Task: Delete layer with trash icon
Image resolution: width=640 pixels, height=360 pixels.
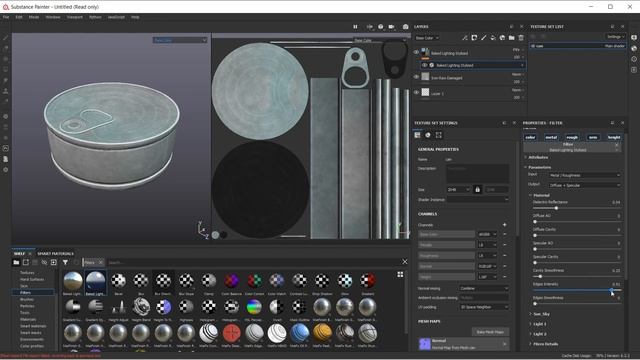Action: 521,38
